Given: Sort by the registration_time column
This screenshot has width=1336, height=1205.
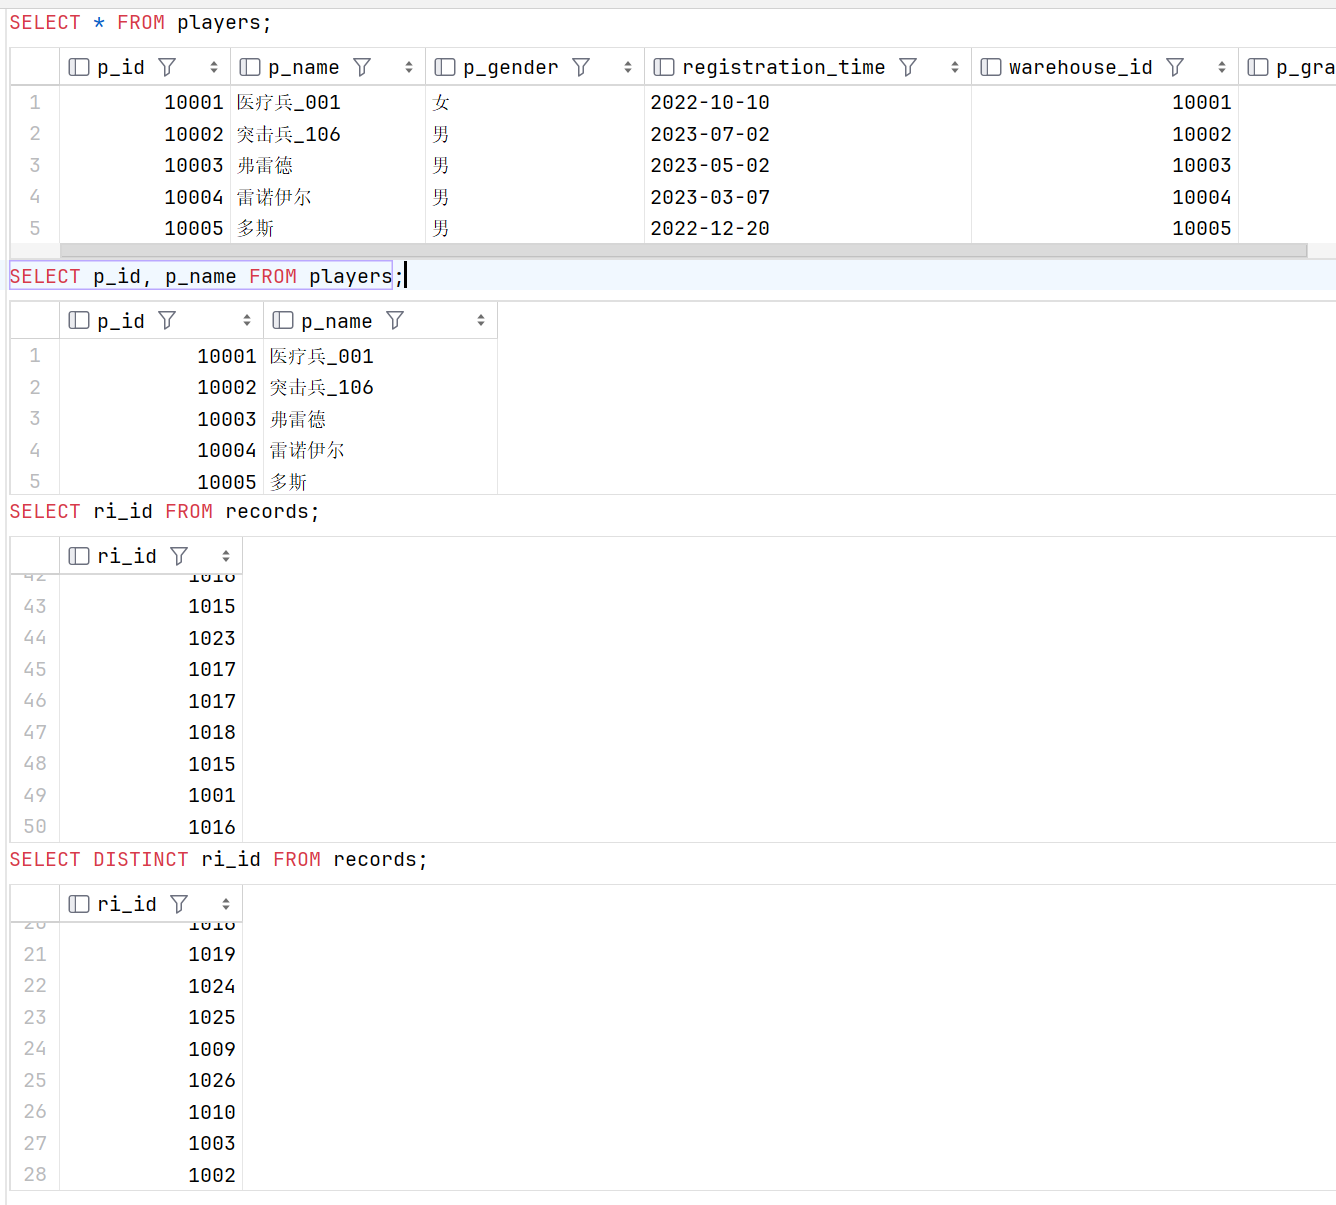Looking at the screenshot, I should click(955, 67).
